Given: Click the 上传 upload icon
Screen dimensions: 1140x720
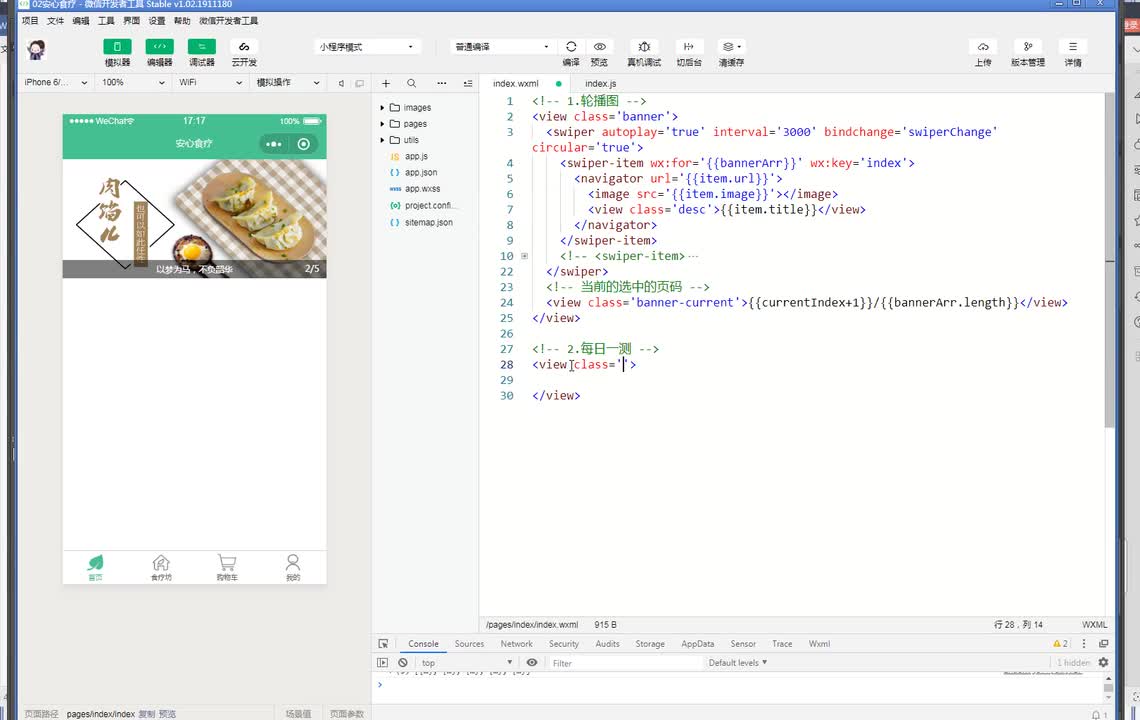Looking at the screenshot, I should pos(983,47).
